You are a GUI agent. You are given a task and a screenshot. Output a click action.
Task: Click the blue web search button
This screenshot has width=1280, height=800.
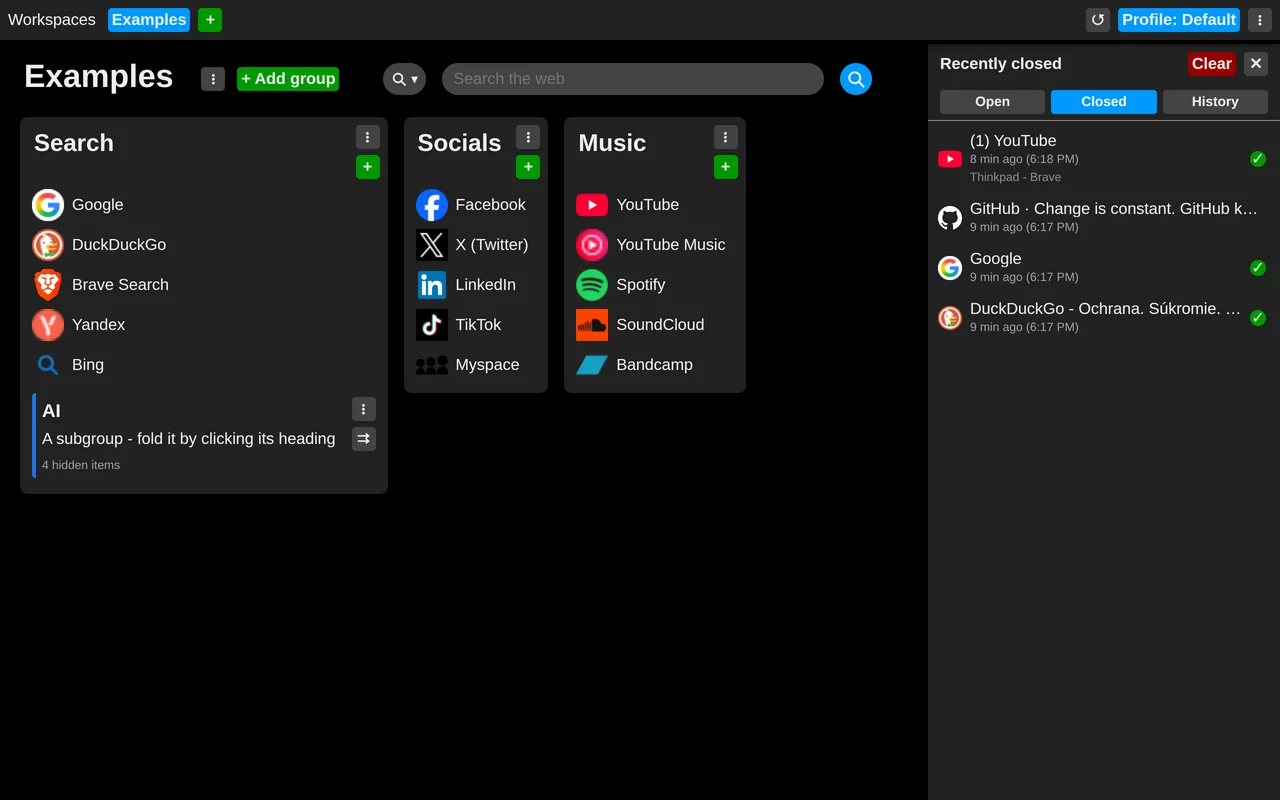click(856, 79)
